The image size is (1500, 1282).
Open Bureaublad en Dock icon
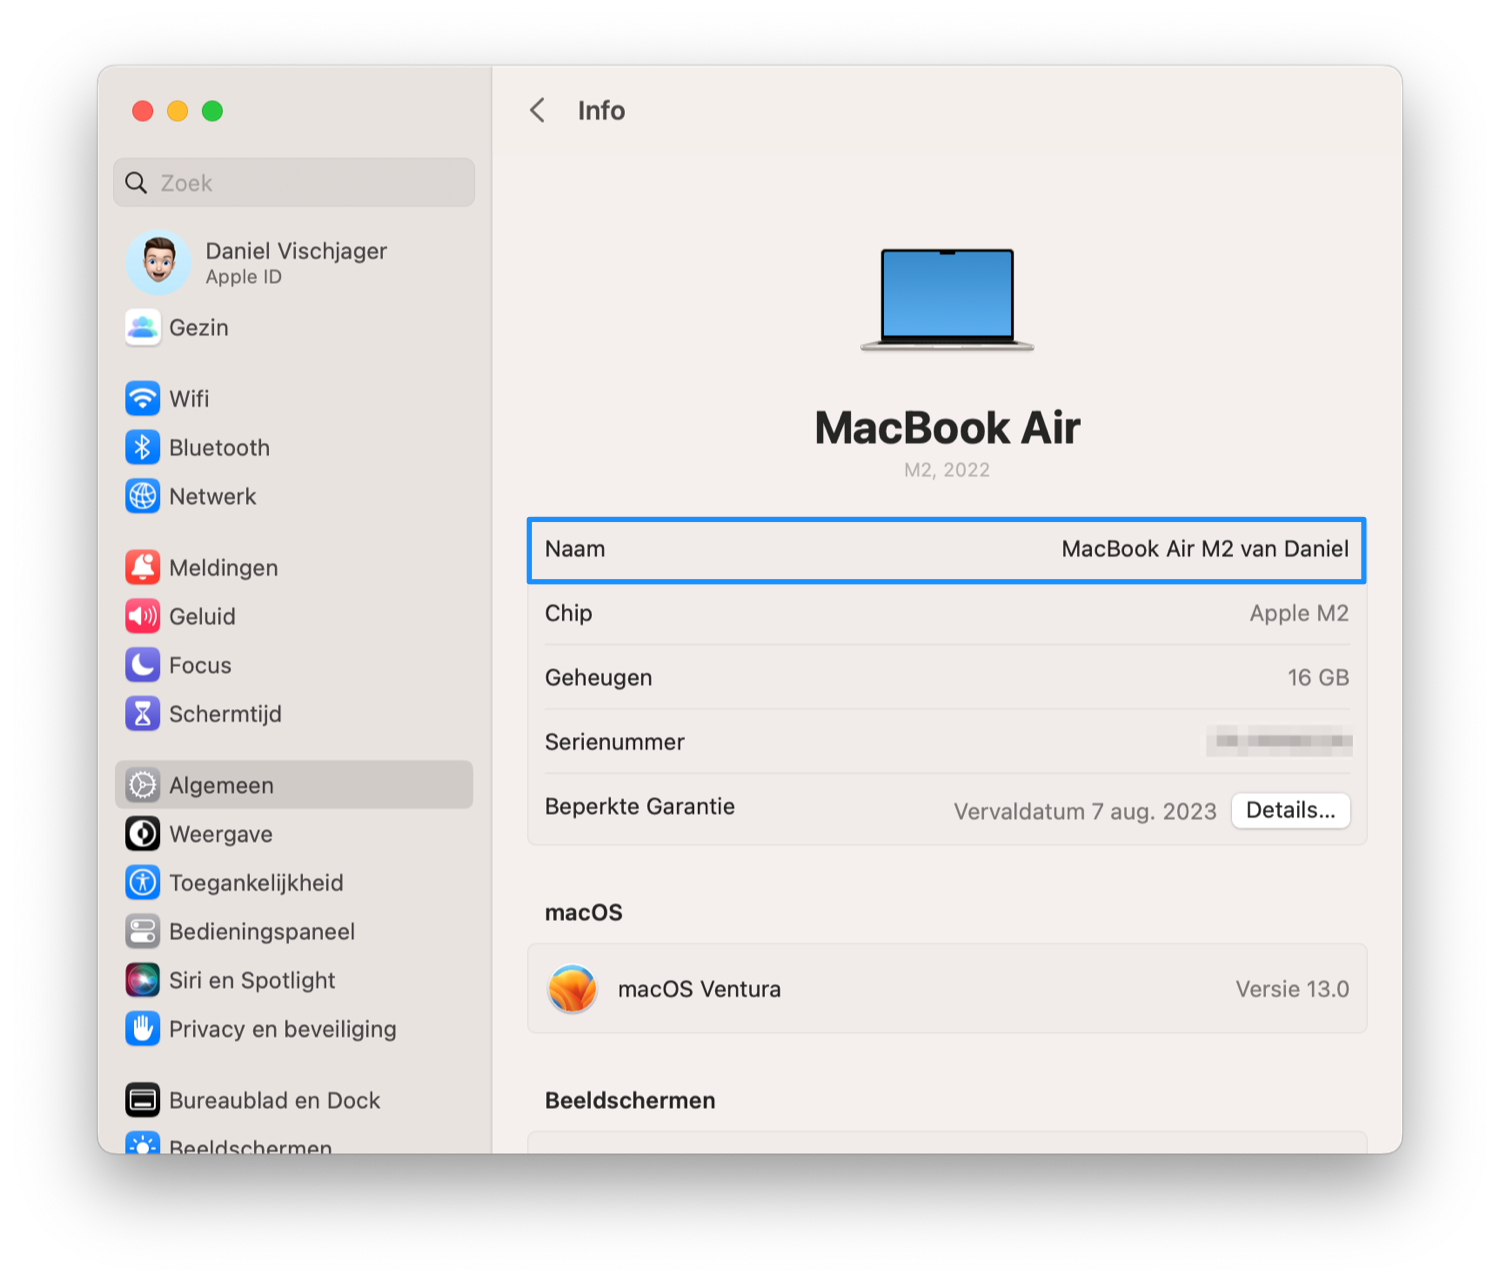coord(143,1100)
